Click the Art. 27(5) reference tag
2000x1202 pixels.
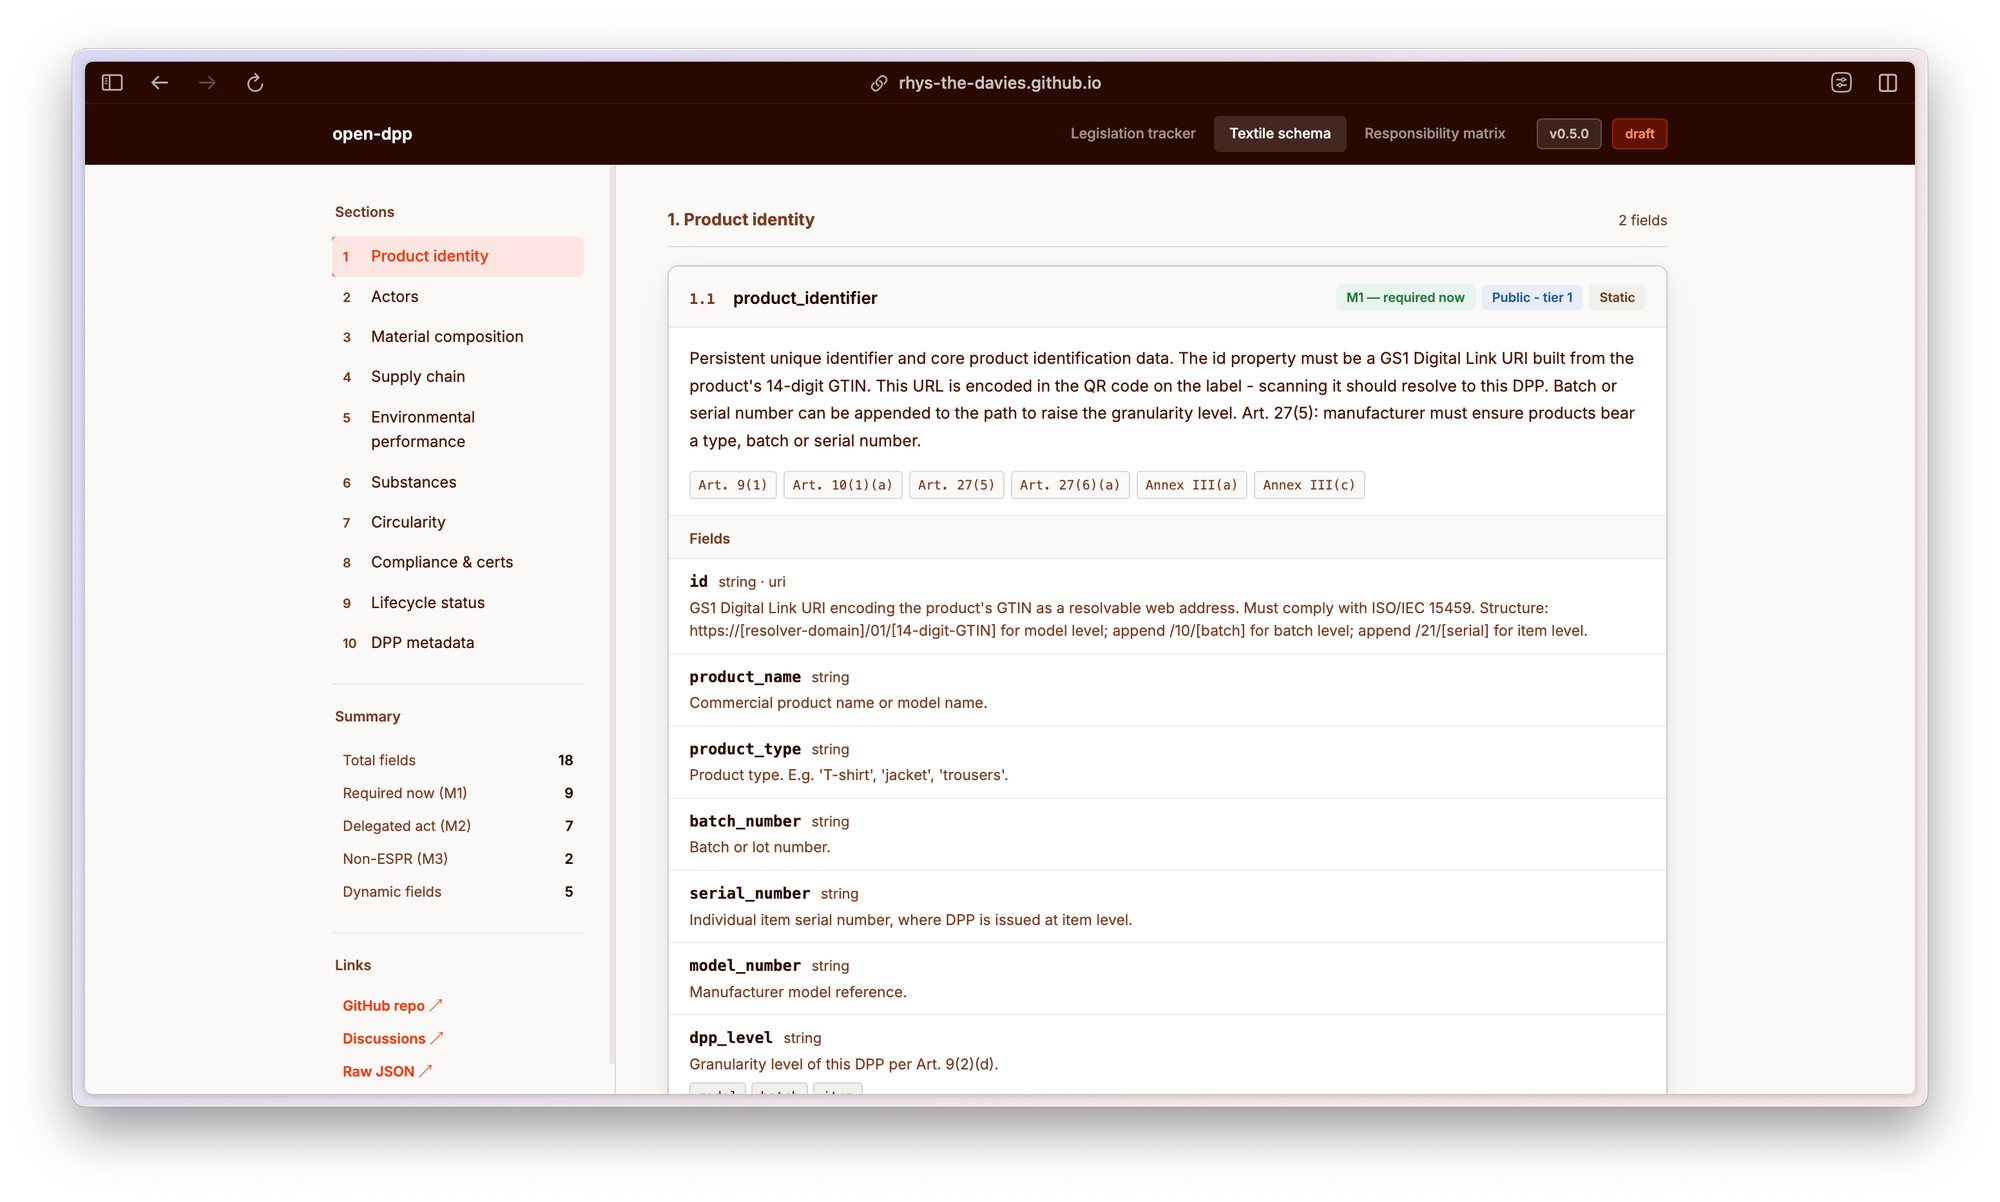click(955, 485)
